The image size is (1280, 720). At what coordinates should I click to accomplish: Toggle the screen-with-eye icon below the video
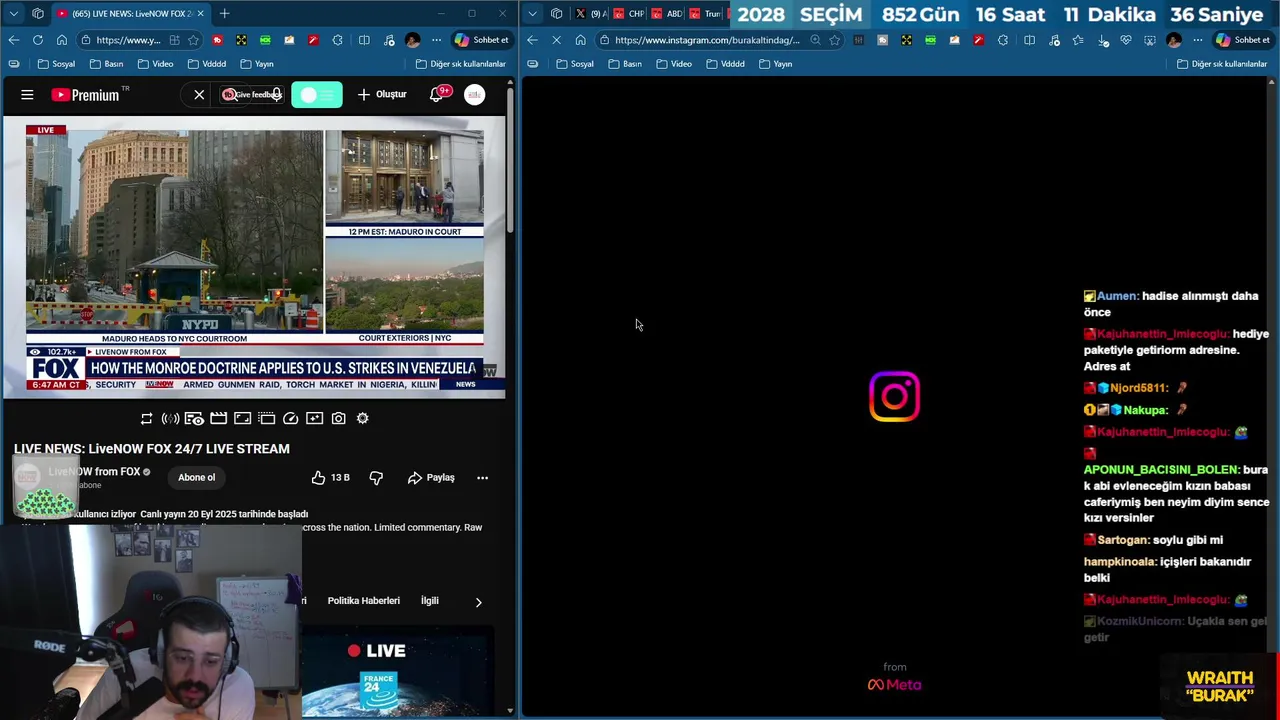click(x=194, y=418)
